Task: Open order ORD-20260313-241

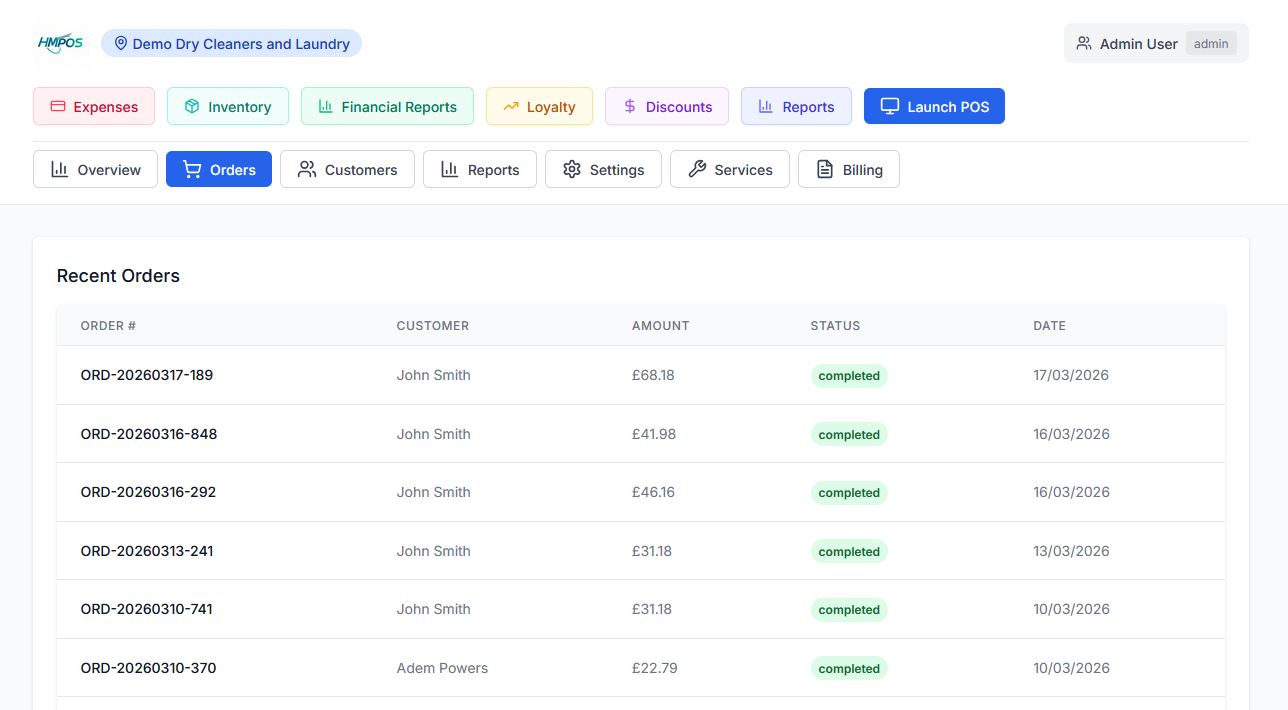Action: click(147, 551)
